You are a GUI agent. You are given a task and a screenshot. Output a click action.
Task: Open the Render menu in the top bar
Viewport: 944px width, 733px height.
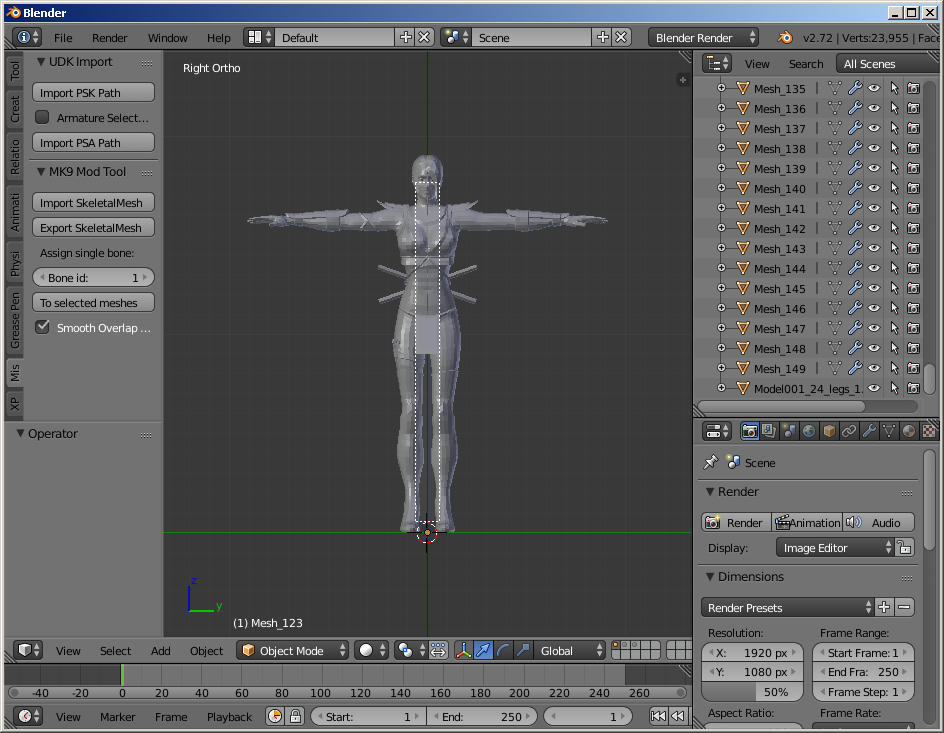110,37
